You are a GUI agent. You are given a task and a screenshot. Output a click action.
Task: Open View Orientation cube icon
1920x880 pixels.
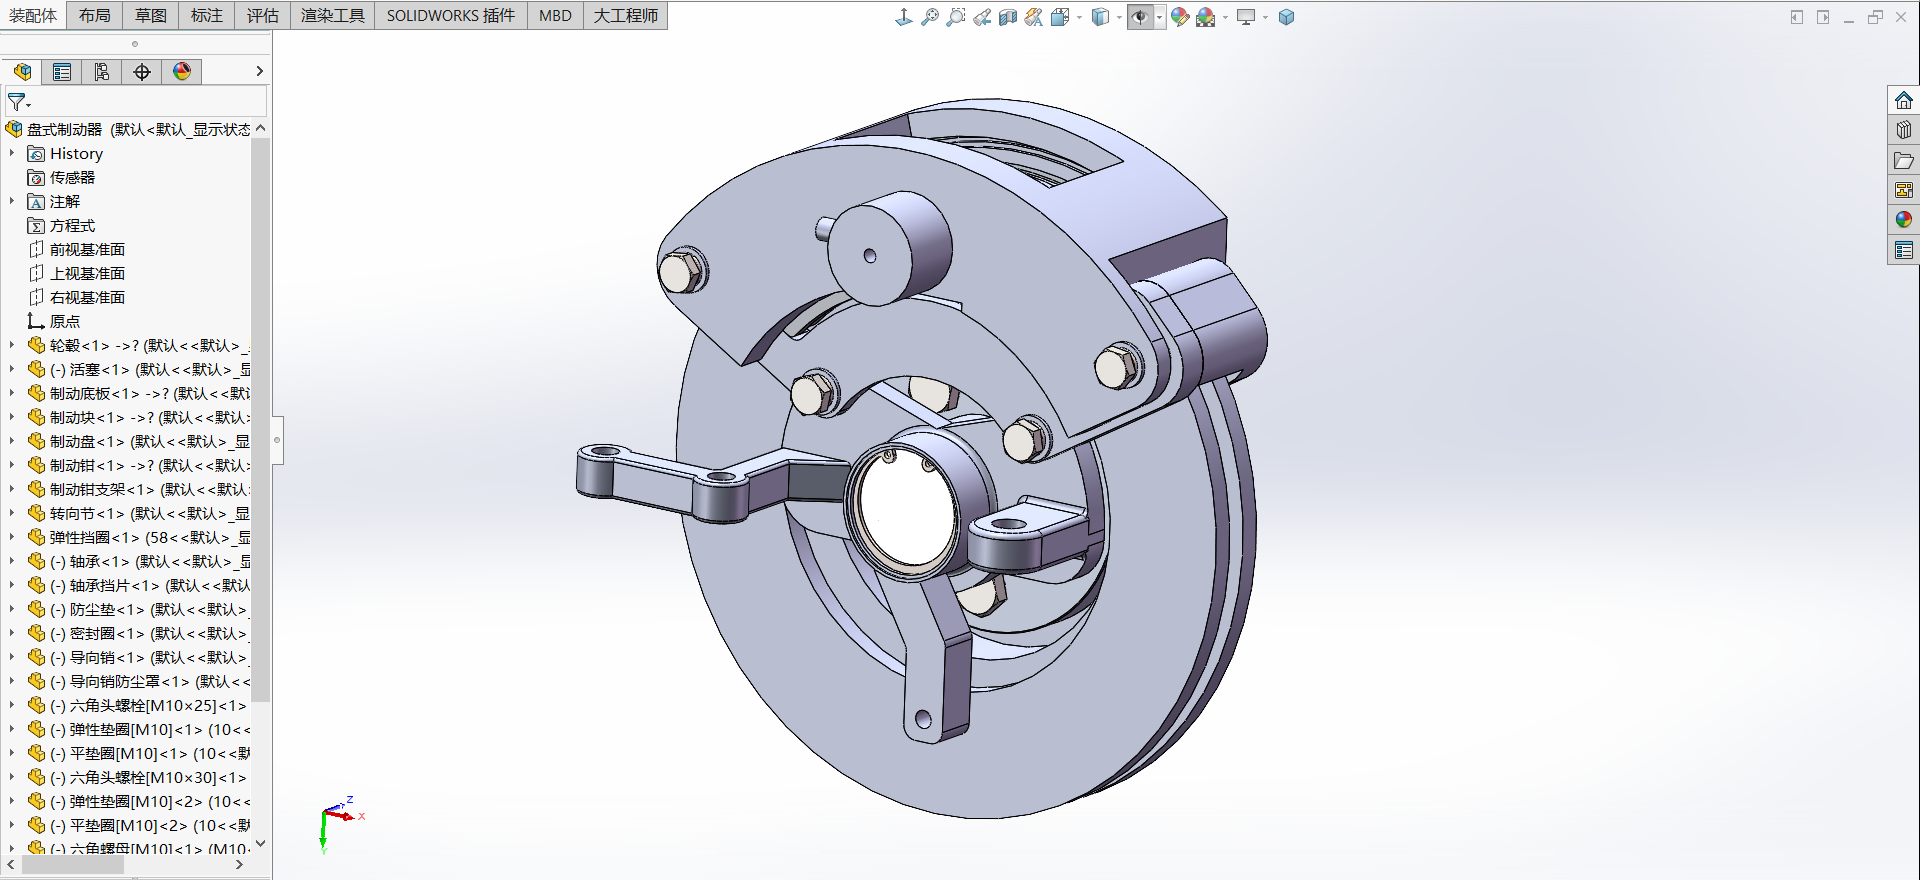tap(1060, 17)
